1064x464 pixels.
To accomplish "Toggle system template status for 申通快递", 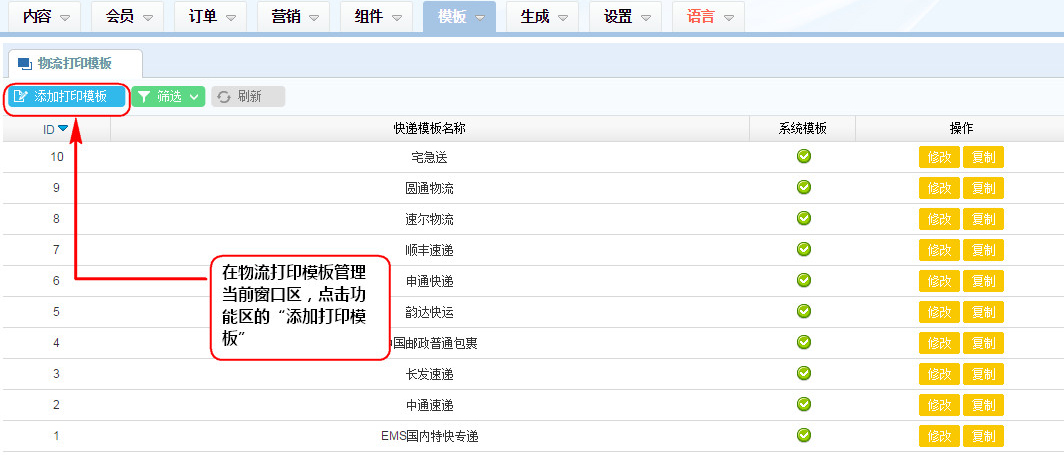I will pyautogui.click(x=803, y=280).
